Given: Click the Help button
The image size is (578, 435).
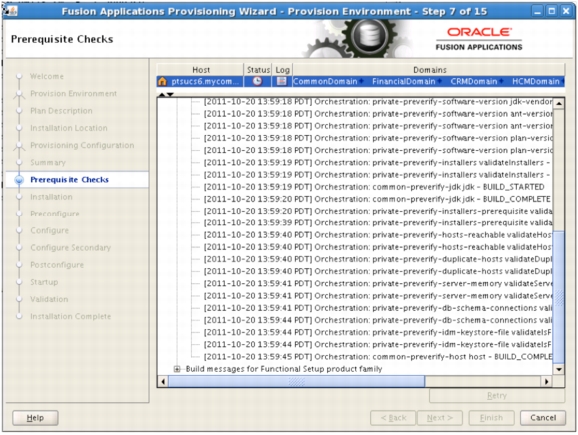Looking at the screenshot, I should pyautogui.click(x=35, y=418).
